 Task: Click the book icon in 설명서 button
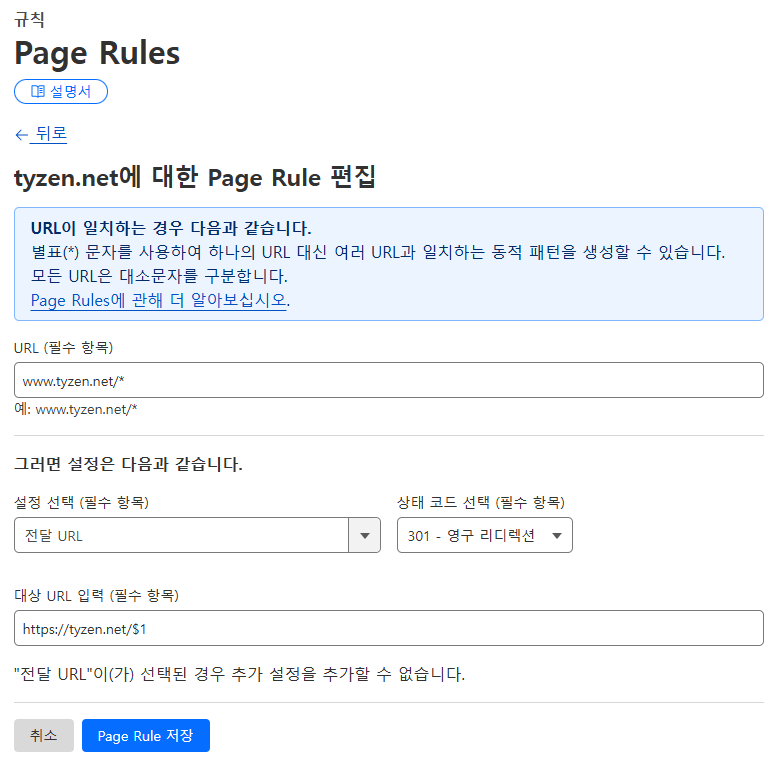[x=38, y=91]
